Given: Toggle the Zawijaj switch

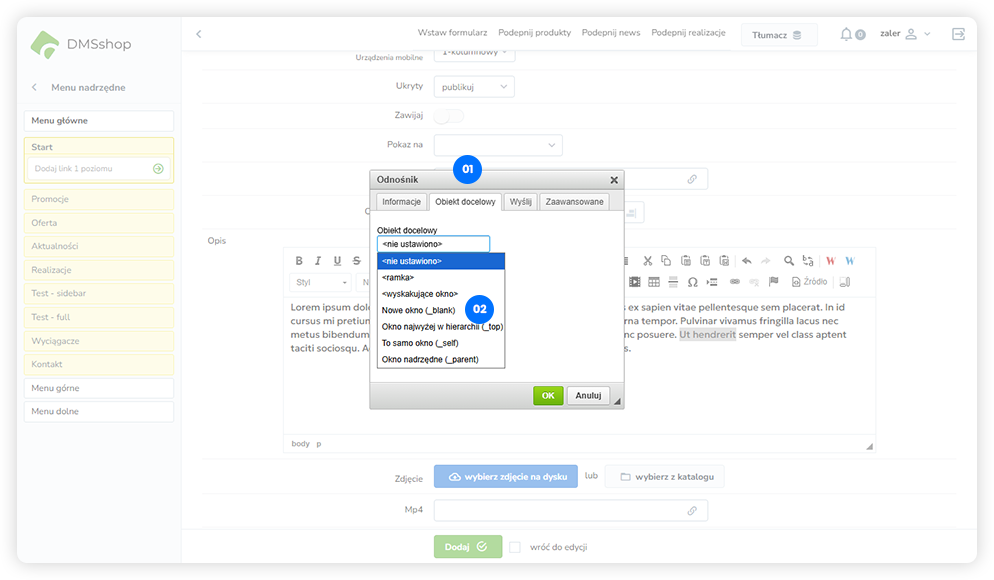Looking at the screenshot, I should pos(448,116).
